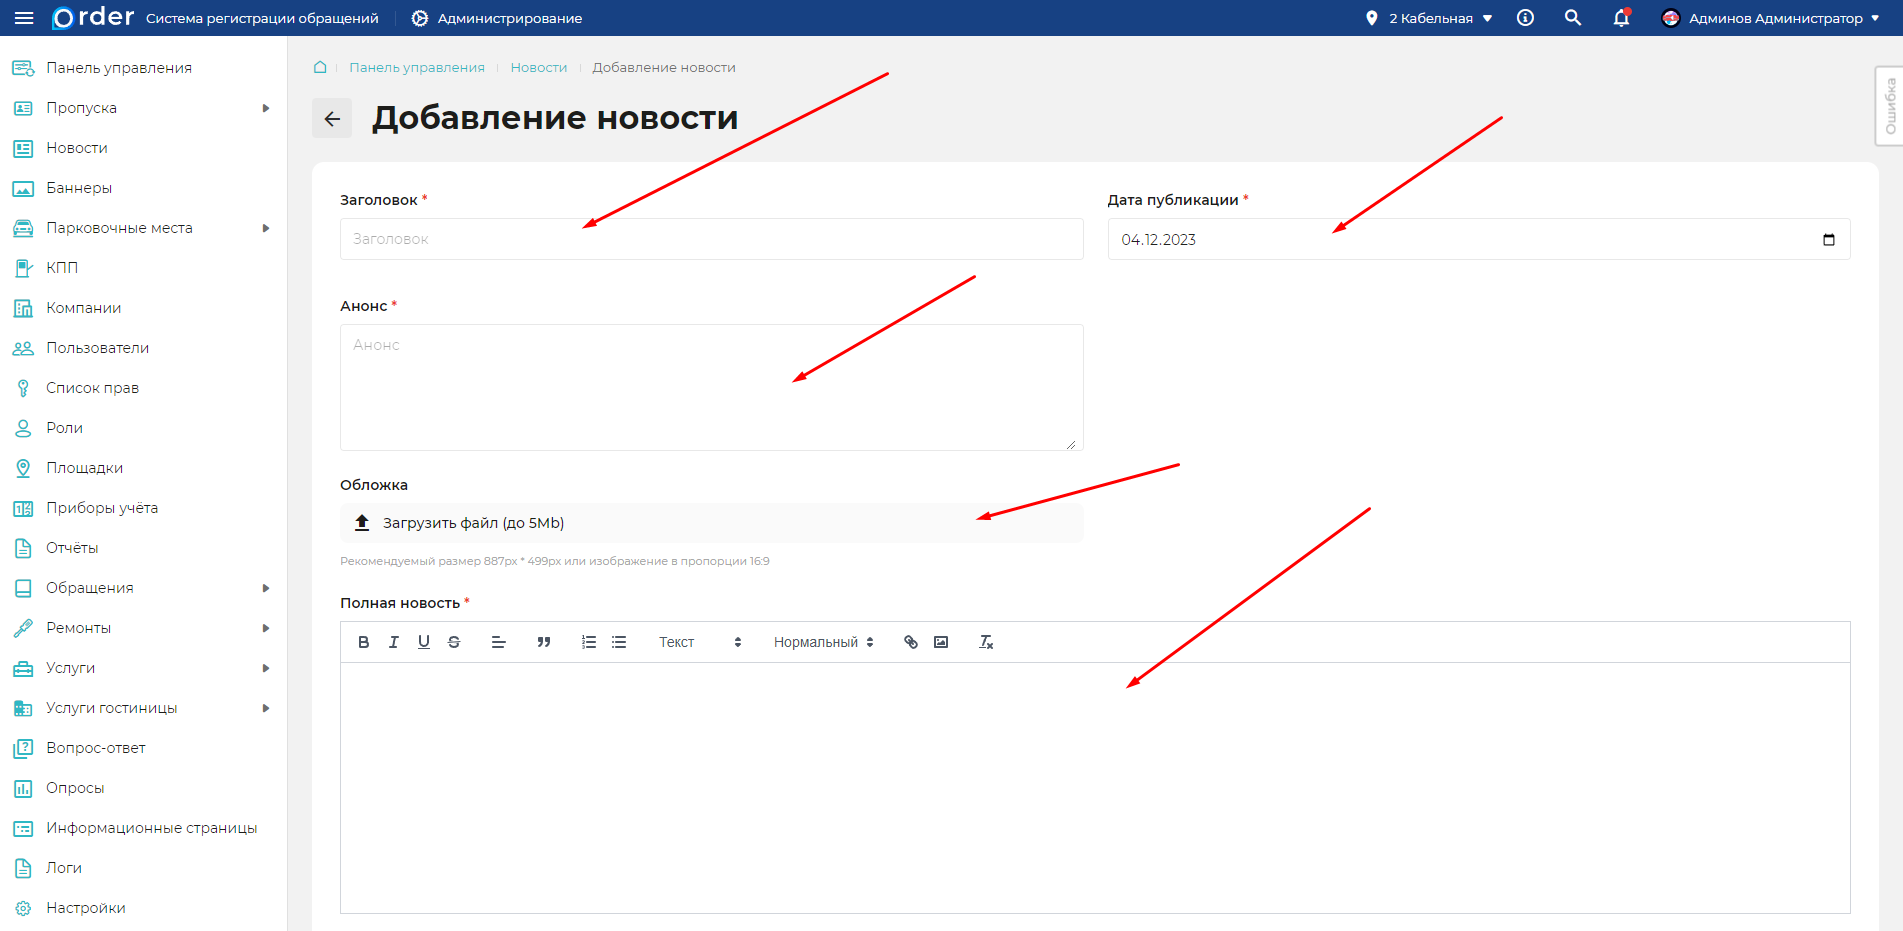Apply italic formatting in the editor toolbar
Screen dimensions: 1903x931
tap(394, 642)
